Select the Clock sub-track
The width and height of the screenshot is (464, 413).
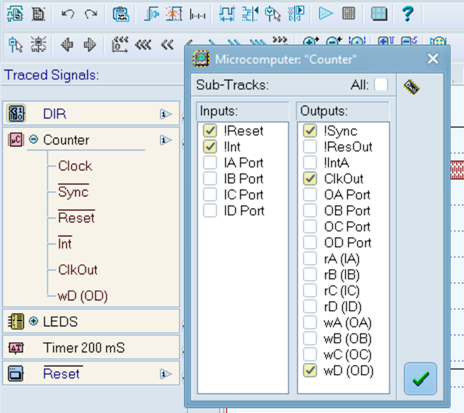point(75,166)
